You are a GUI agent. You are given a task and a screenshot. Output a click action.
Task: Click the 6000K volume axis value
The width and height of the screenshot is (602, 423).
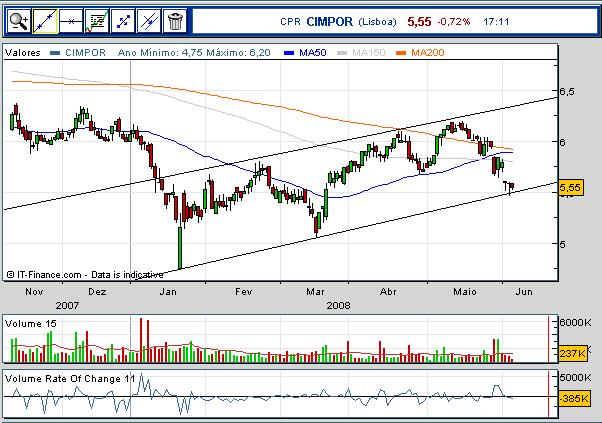(575, 322)
